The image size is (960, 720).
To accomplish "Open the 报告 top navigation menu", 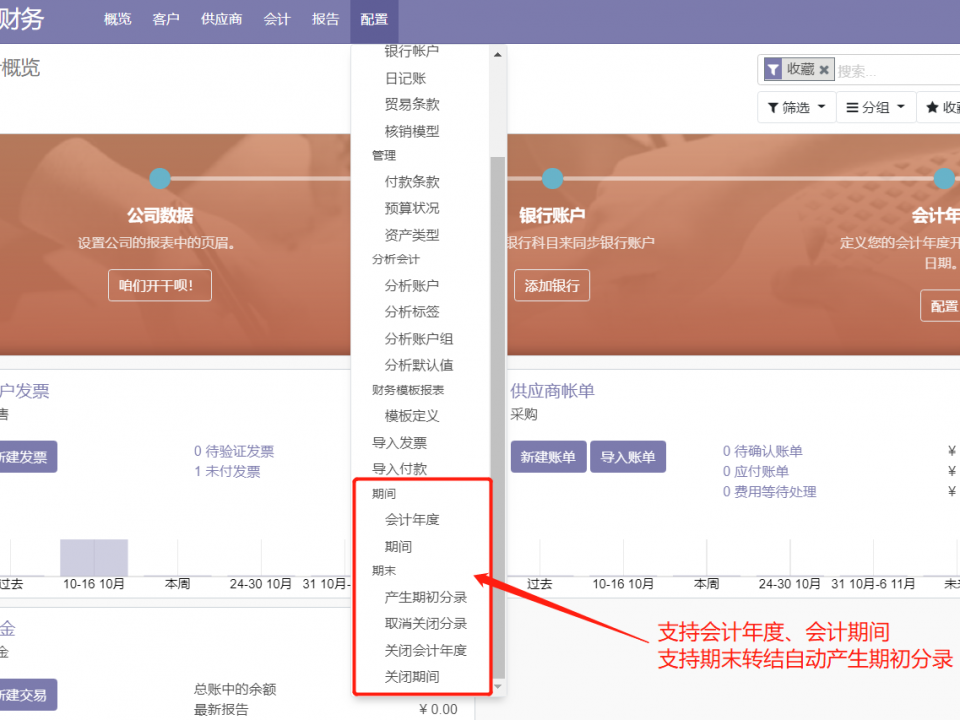I will (x=325, y=20).
